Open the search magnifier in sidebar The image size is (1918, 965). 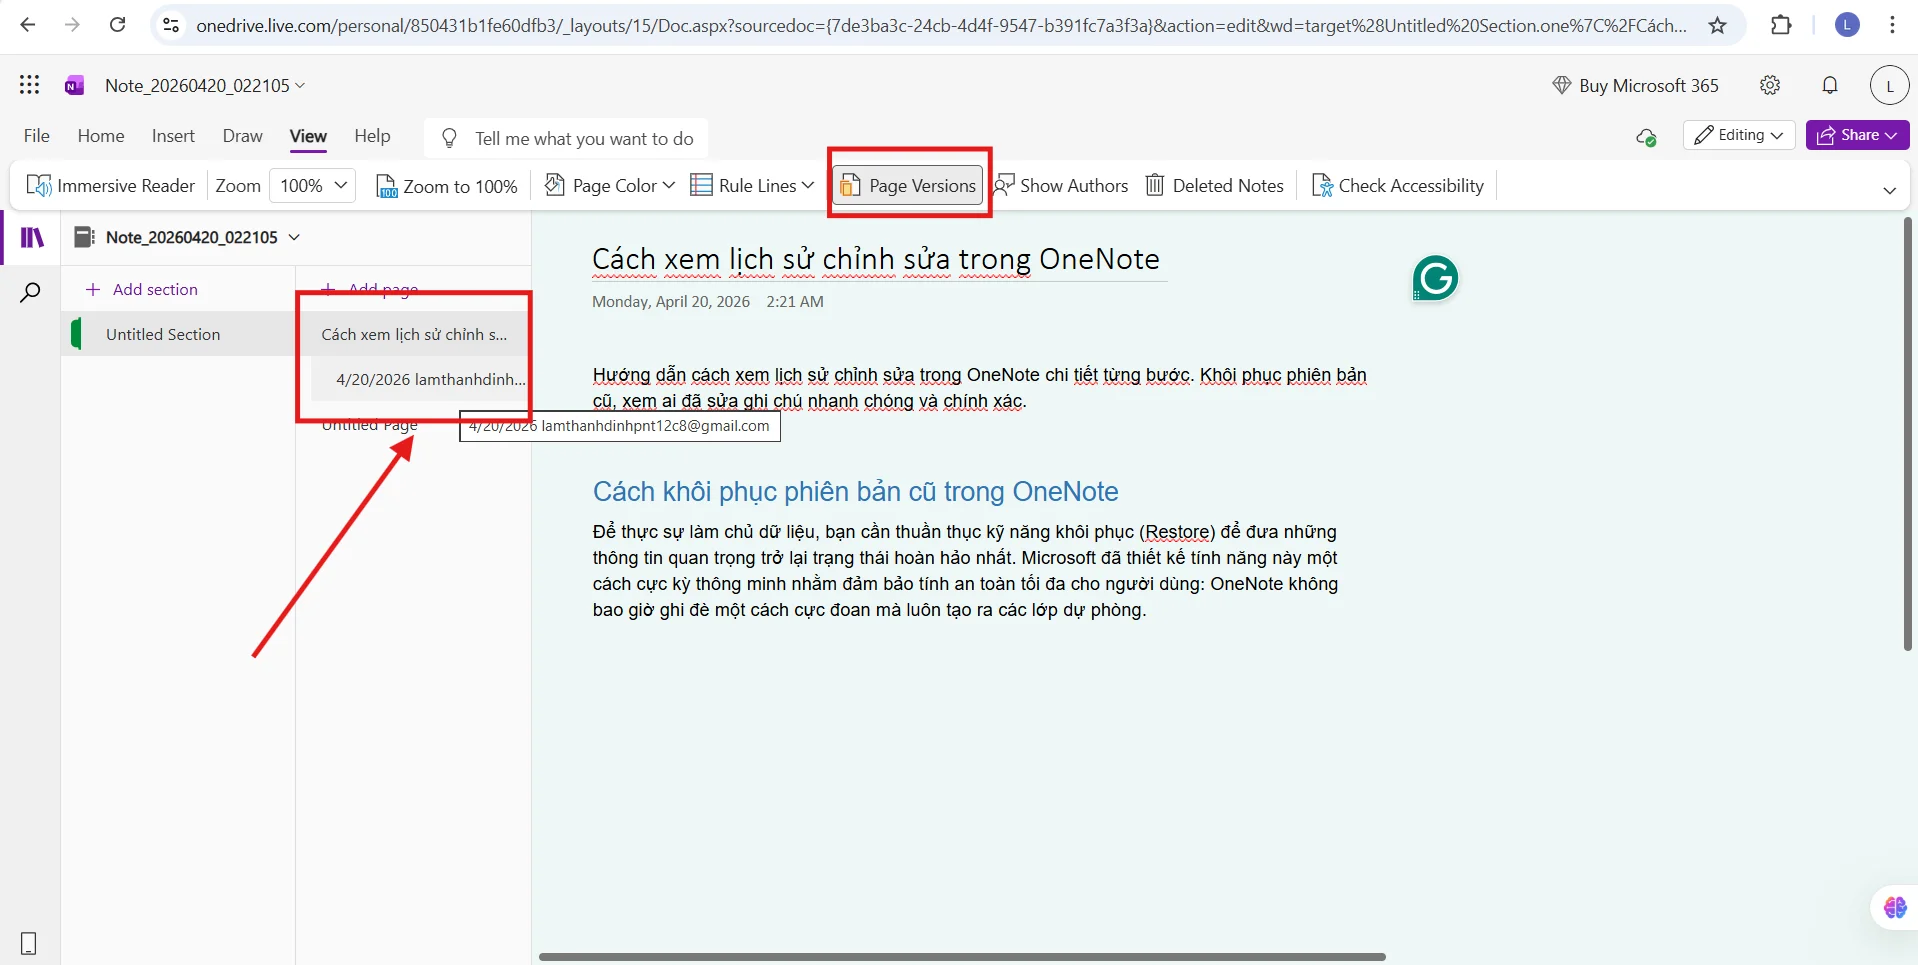click(x=31, y=292)
